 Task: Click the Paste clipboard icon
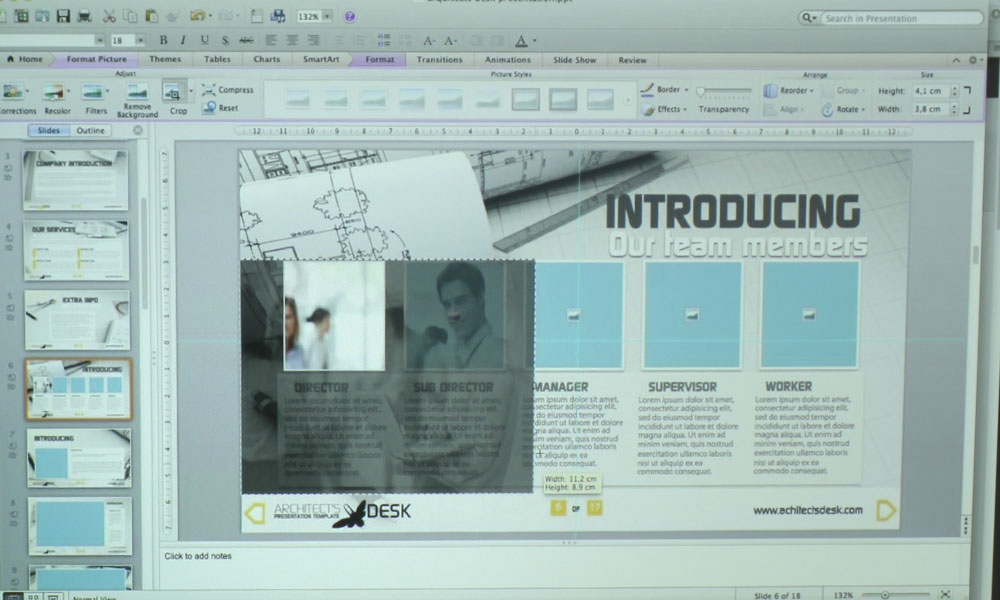click(x=151, y=16)
